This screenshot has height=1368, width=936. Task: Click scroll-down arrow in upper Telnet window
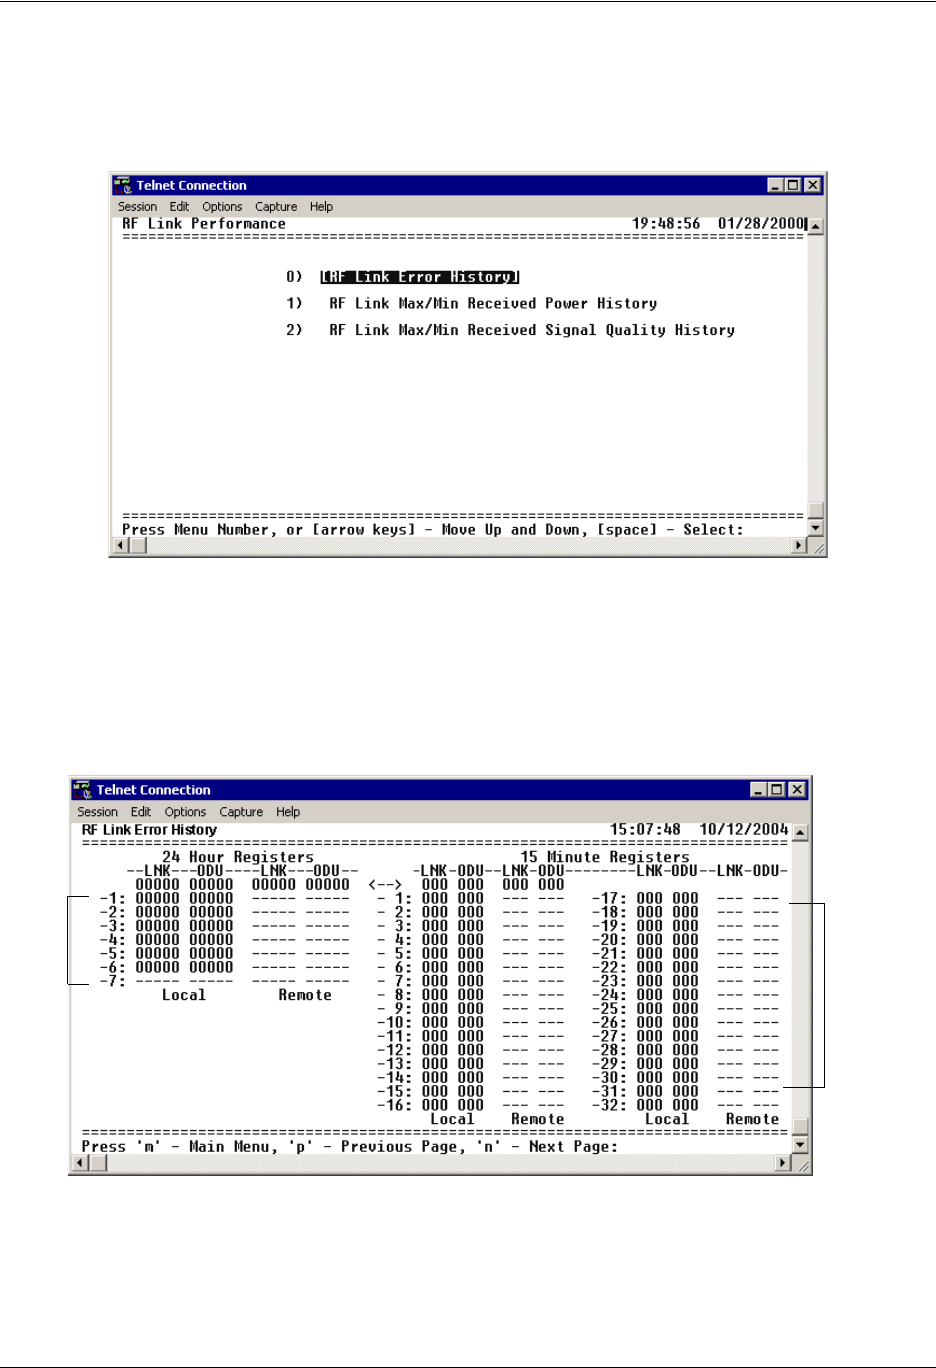[x=816, y=528]
